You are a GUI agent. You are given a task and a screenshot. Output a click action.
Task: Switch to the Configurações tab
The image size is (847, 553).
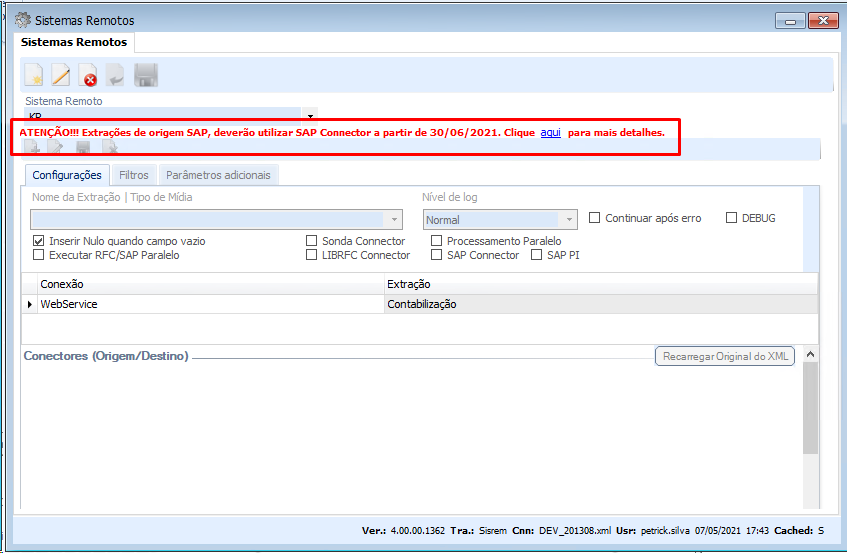click(x=67, y=175)
